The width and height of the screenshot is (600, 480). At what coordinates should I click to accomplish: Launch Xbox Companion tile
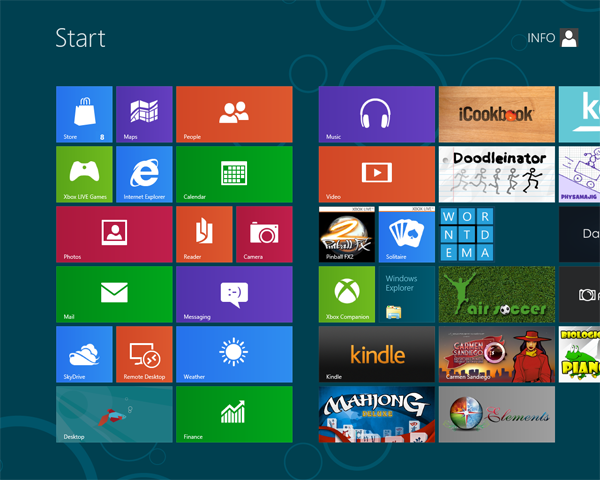(x=347, y=294)
